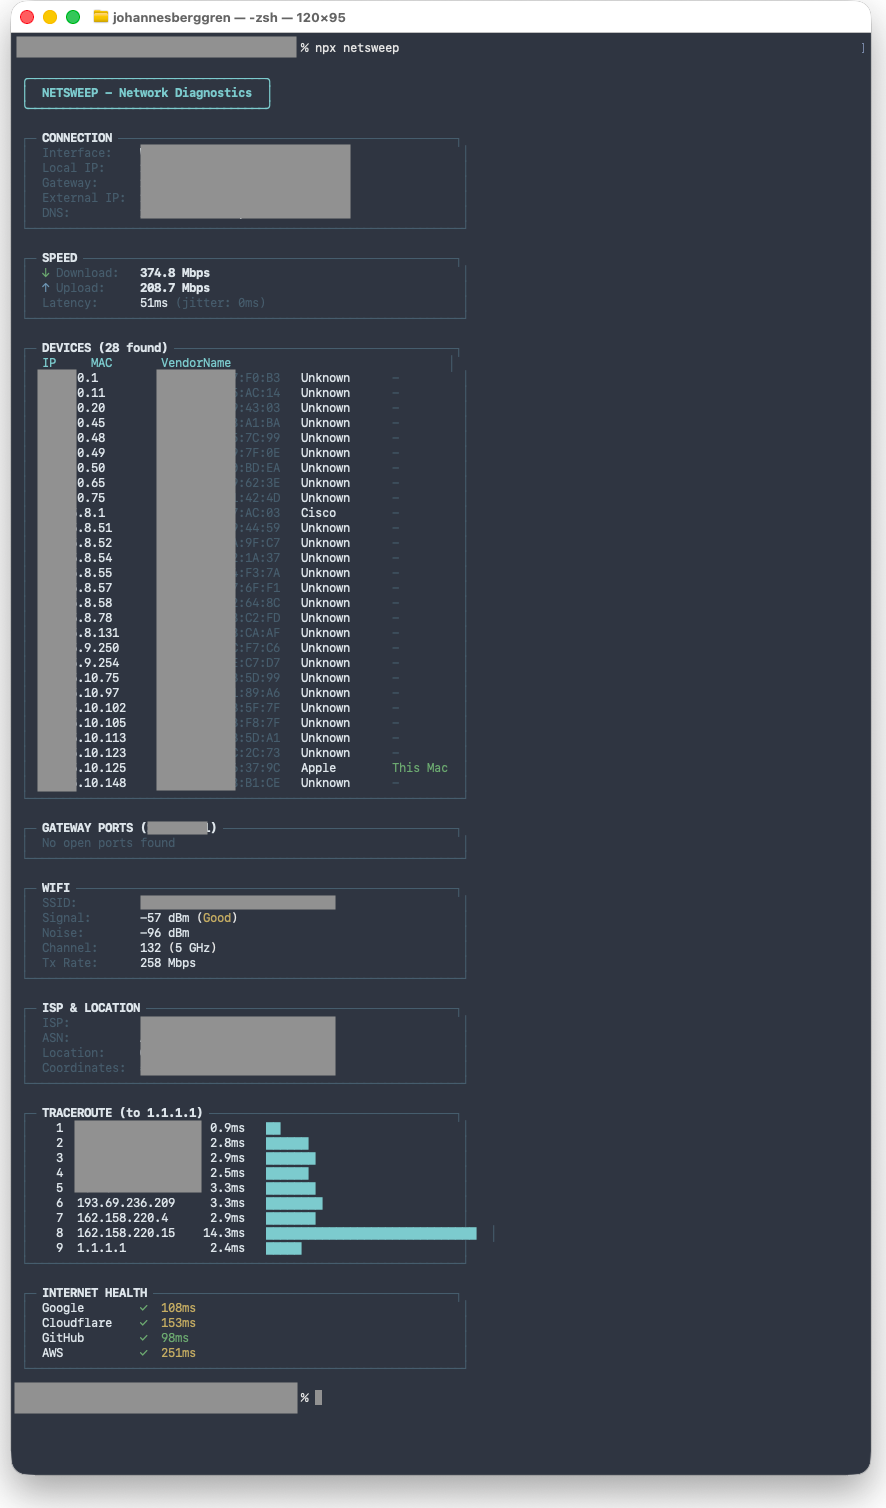Image resolution: width=886 pixels, height=1508 pixels.
Task: Click the GATEWAY PORTS heading
Action: (x=129, y=828)
